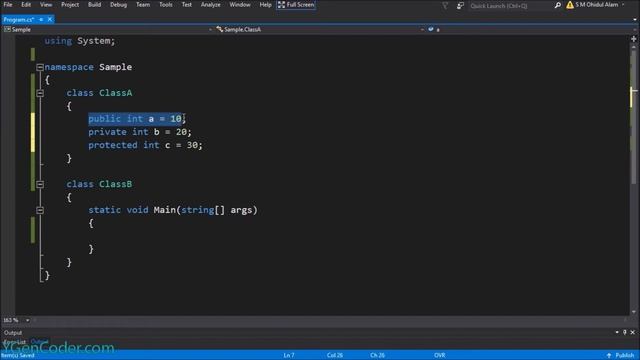This screenshot has height=360, width=640.
Task: Click the Ch 26 status indicator
Action: tap(378, 356)
